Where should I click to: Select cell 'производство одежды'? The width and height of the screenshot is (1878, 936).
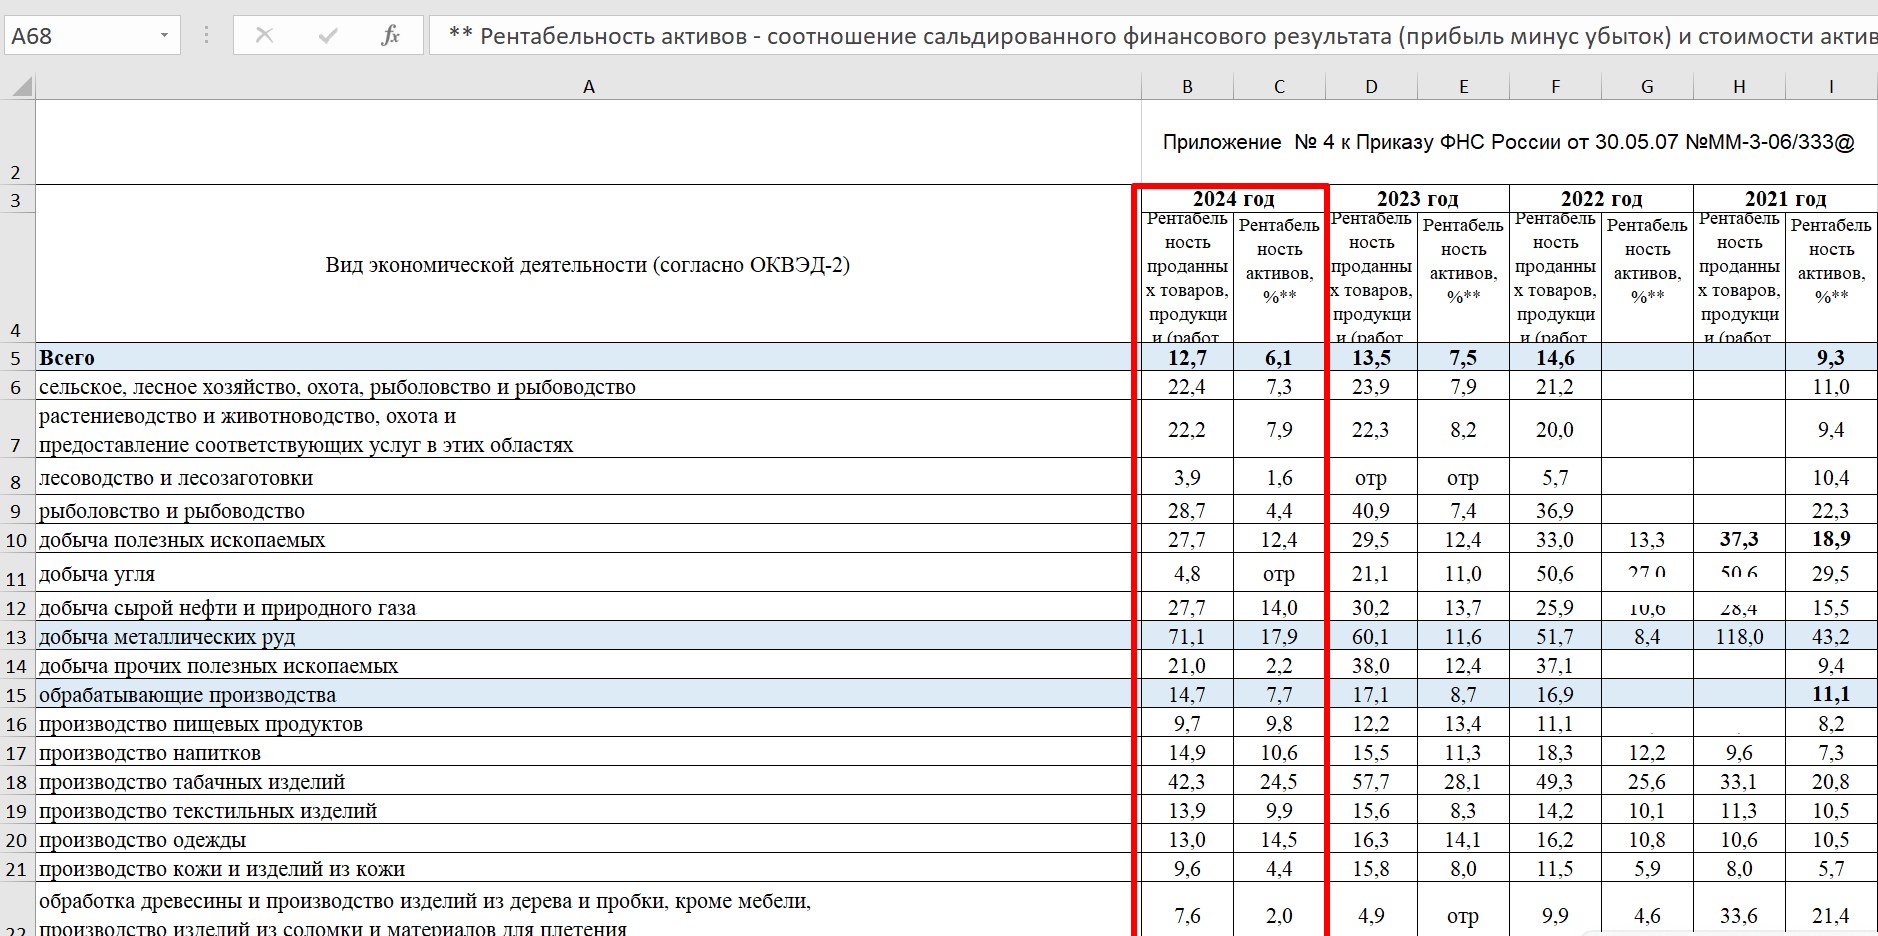pos(588,840)
